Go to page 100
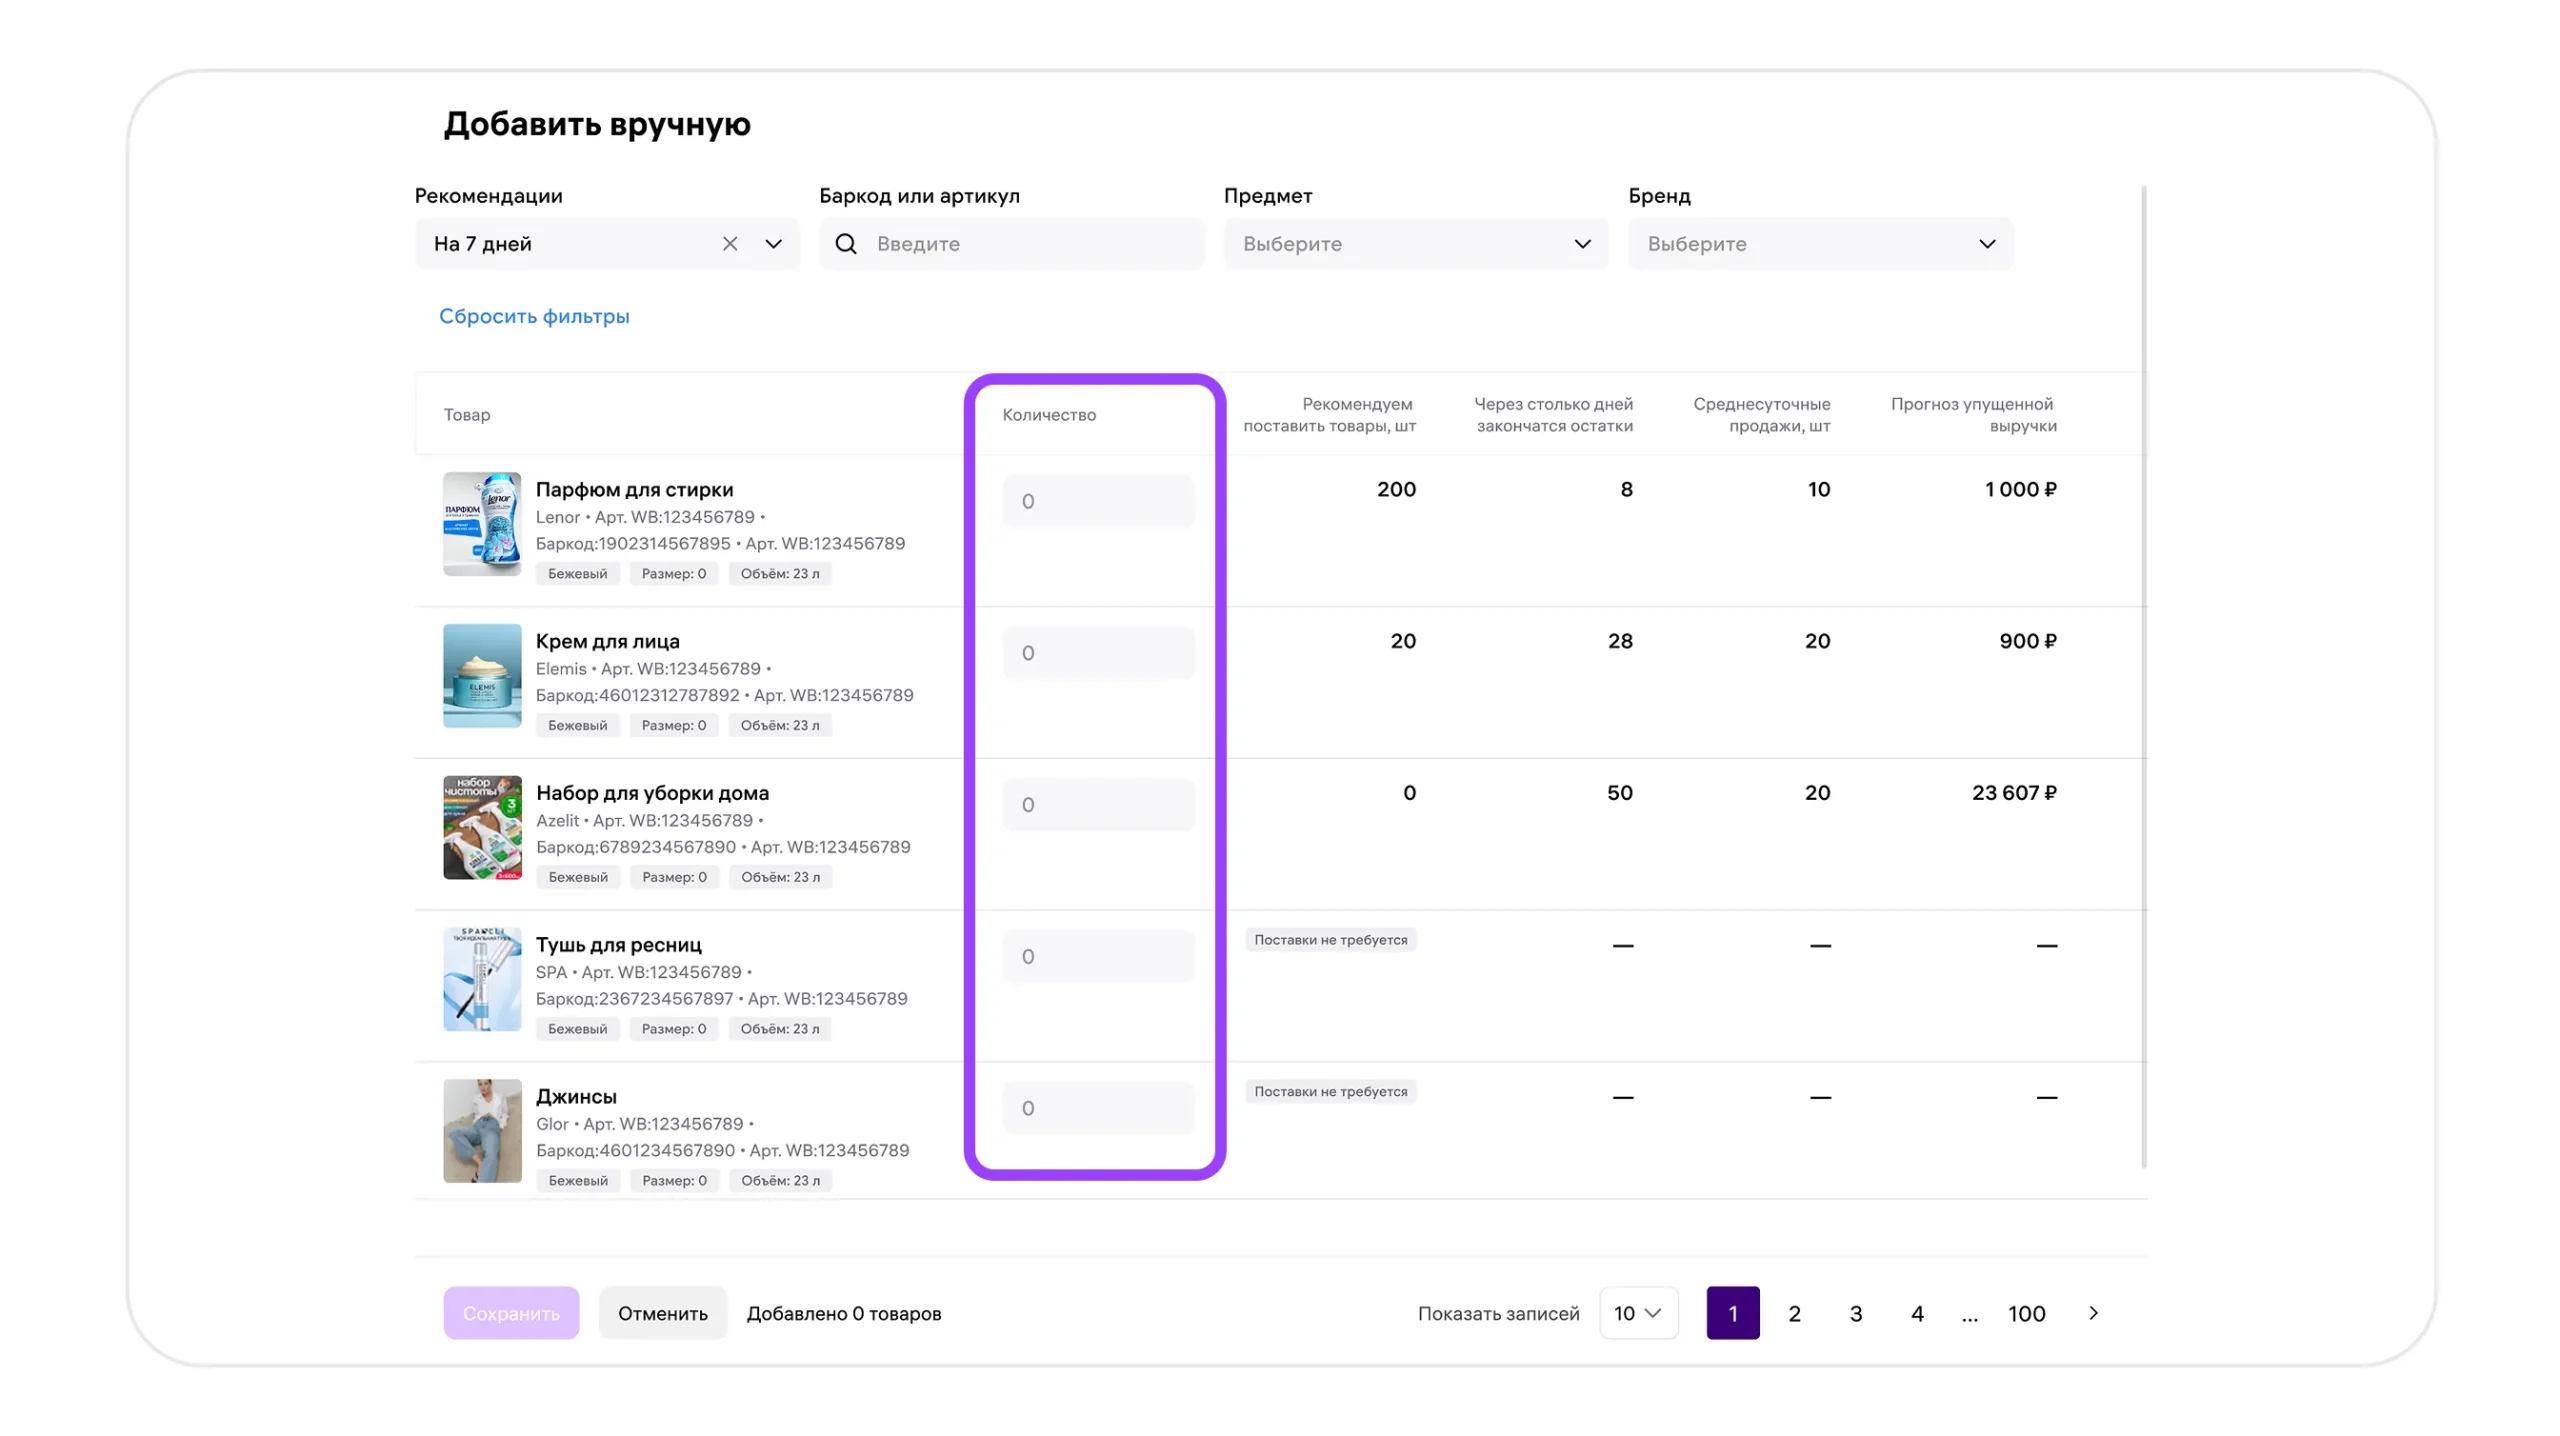Image resolution: width=2560 pixels, height=1436 pixels. 2026,1314
